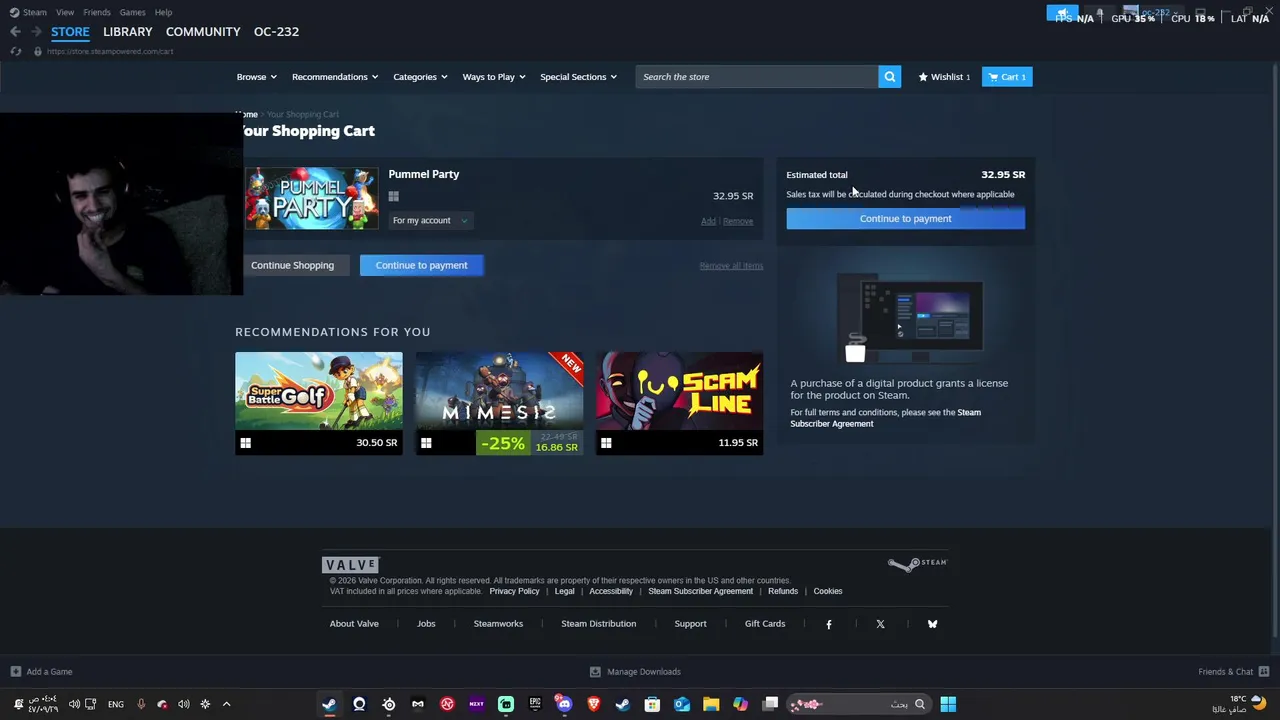Open the View menu
The height and width of the screenshot is (720, 1280).
click(x=65, y=12)
